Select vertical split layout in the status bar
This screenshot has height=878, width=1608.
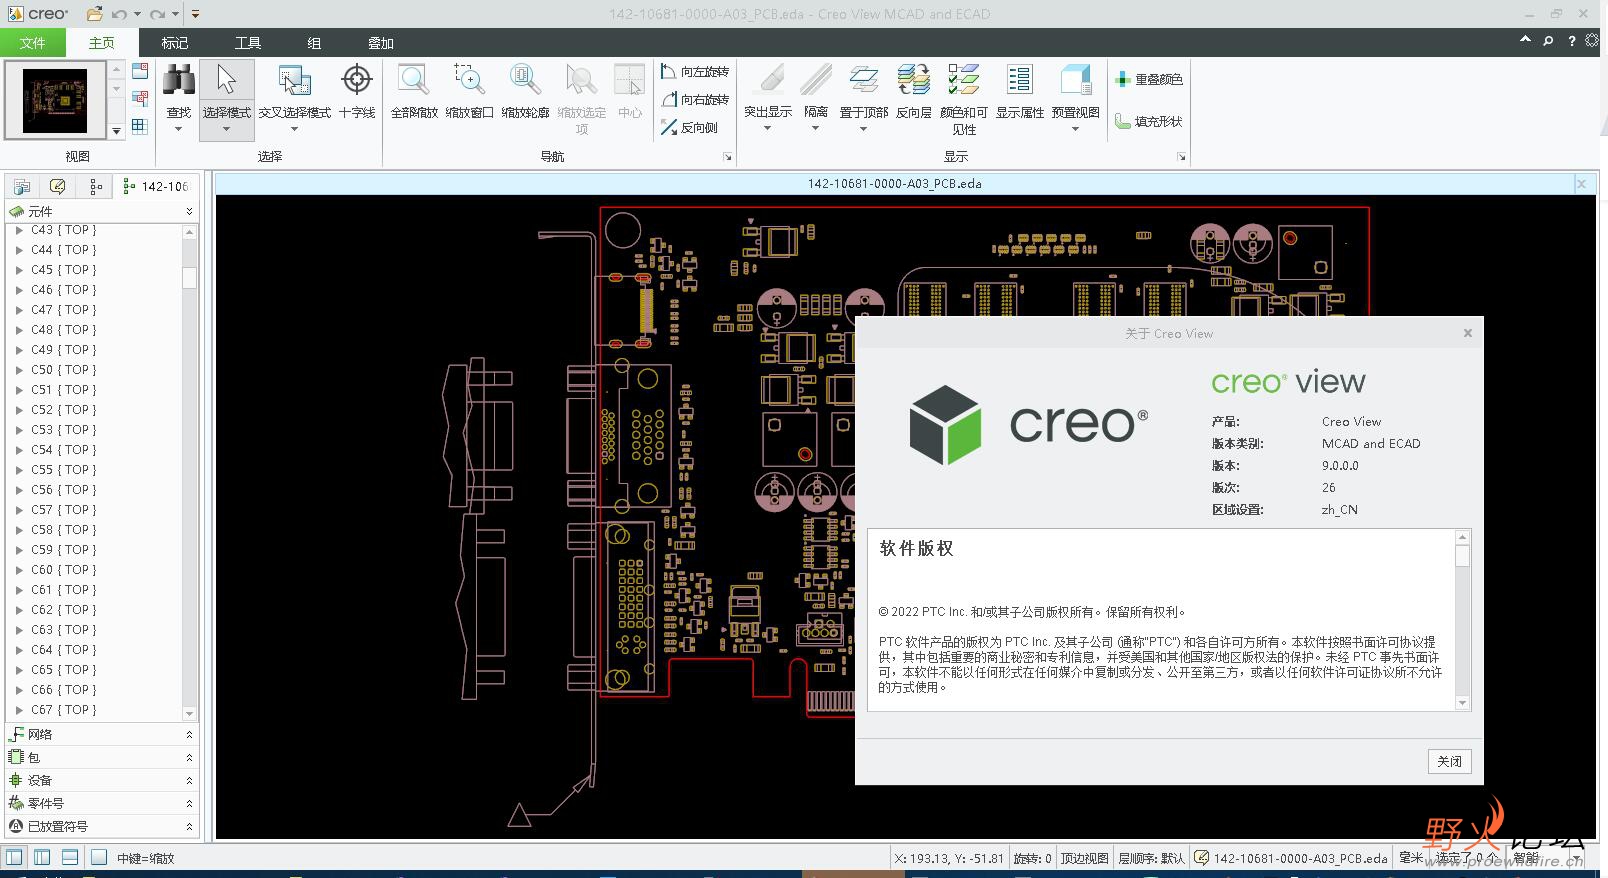(x=42, y=857)
